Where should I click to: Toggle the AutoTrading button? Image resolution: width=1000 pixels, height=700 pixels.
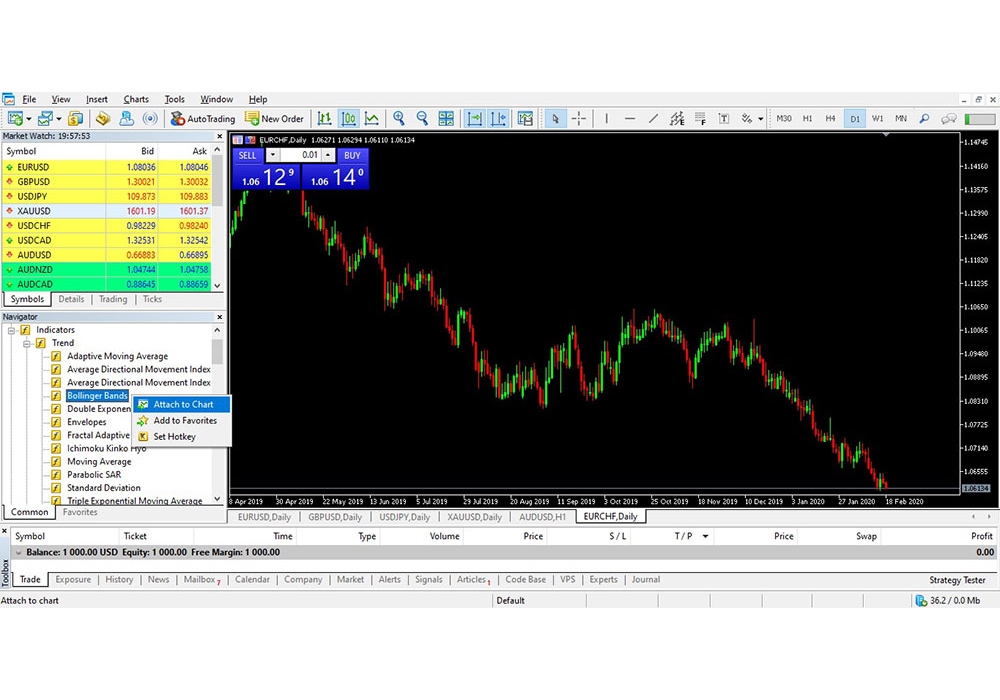(x=203, y=119)
